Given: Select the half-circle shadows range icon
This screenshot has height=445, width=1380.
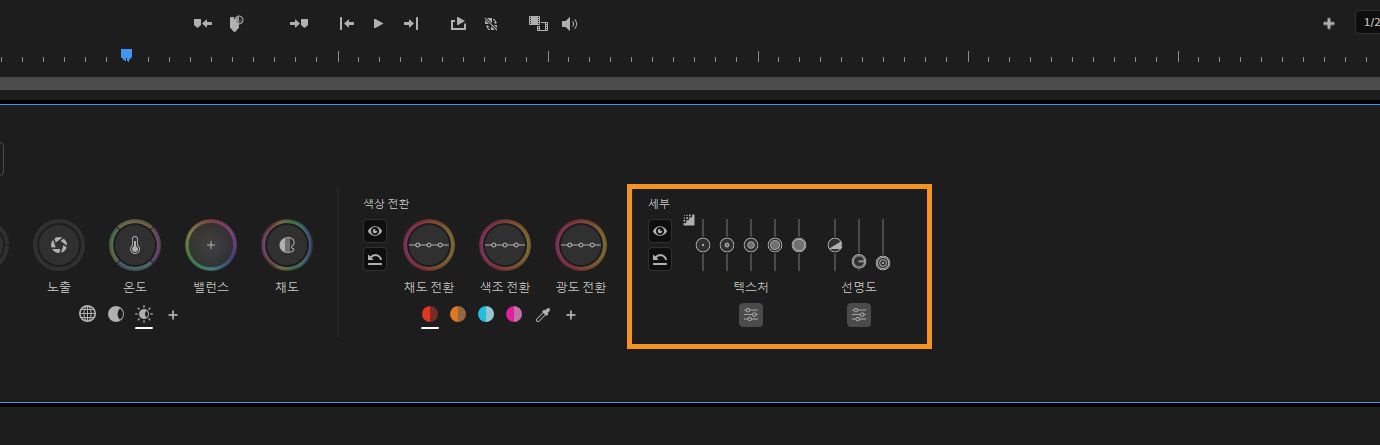Looking at the screenshot, I should click(x=116, y=314).
